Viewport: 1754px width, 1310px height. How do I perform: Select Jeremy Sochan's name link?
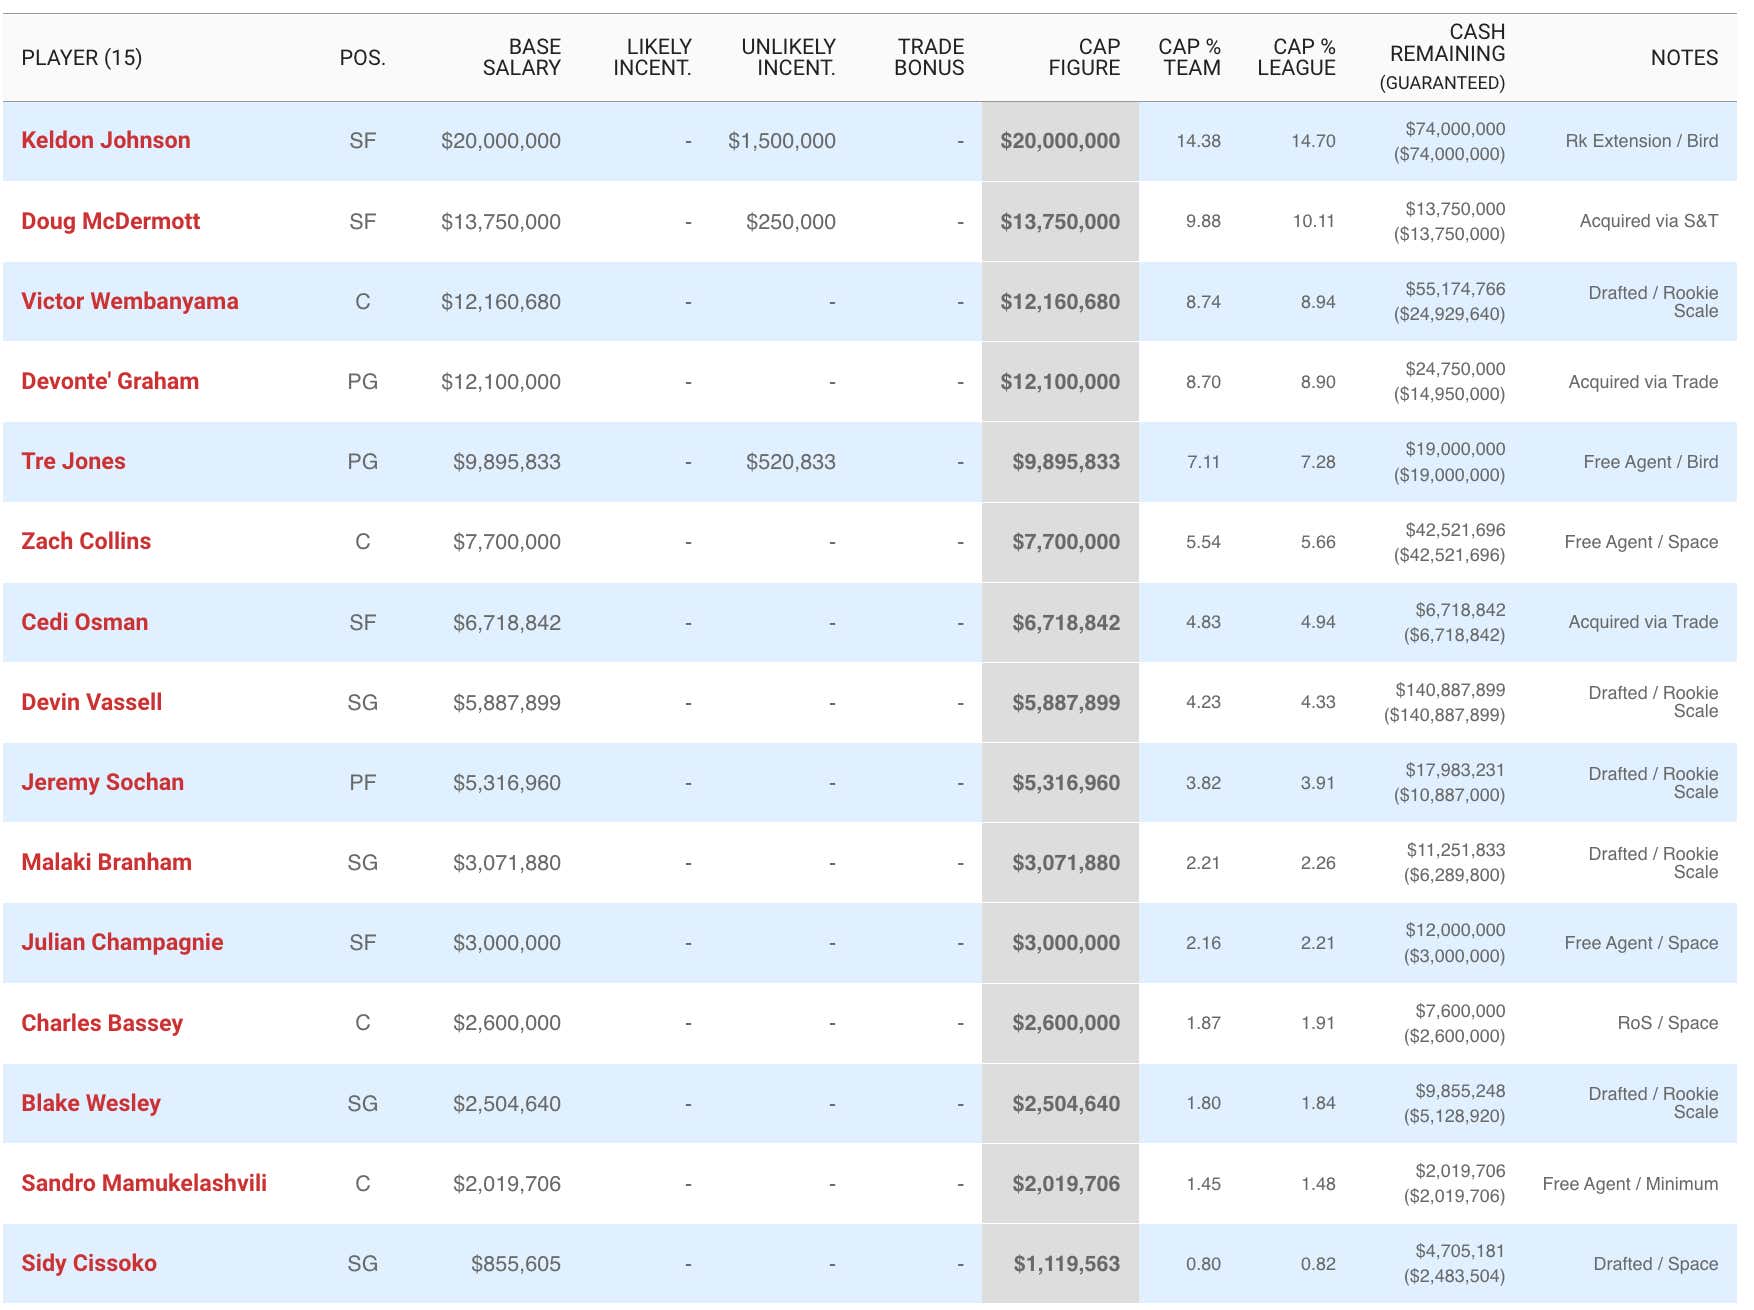103,782
